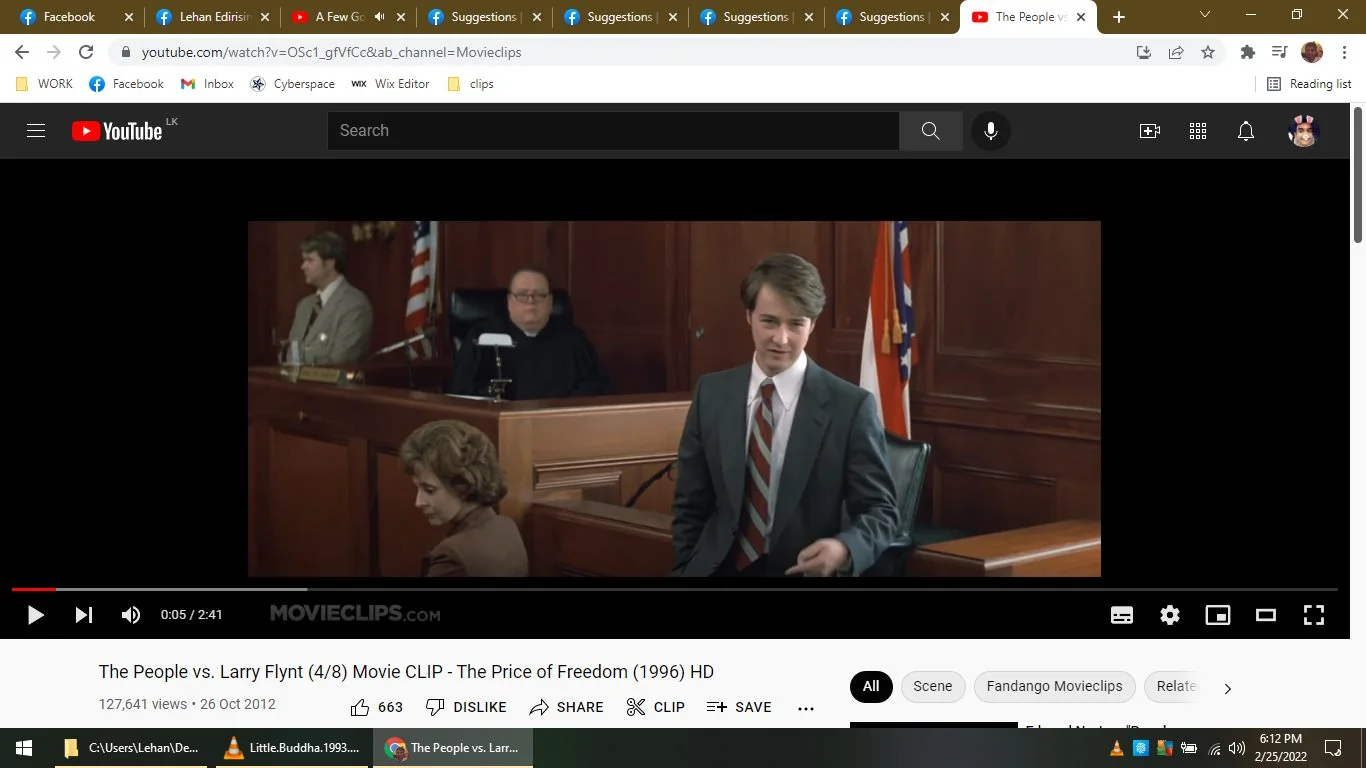Share the video using the SHARE button
The image size is (1366, 768).
coord(567,707)
